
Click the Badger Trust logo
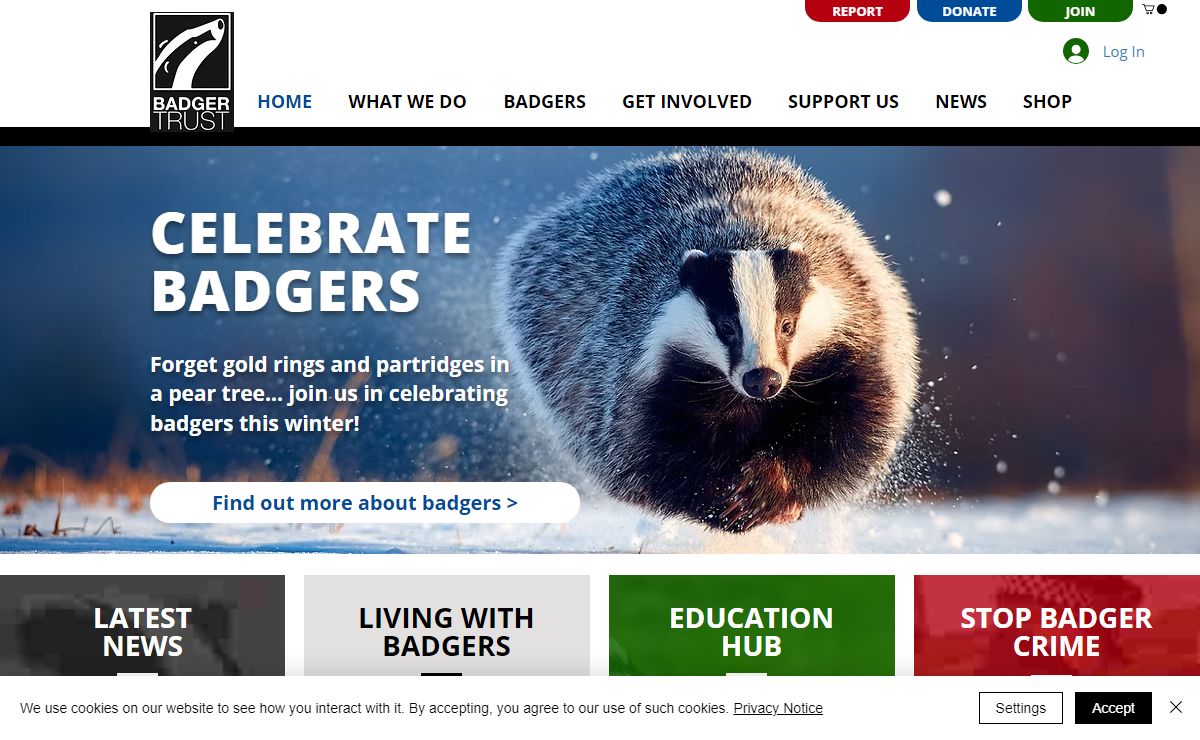tap(192, 72)
